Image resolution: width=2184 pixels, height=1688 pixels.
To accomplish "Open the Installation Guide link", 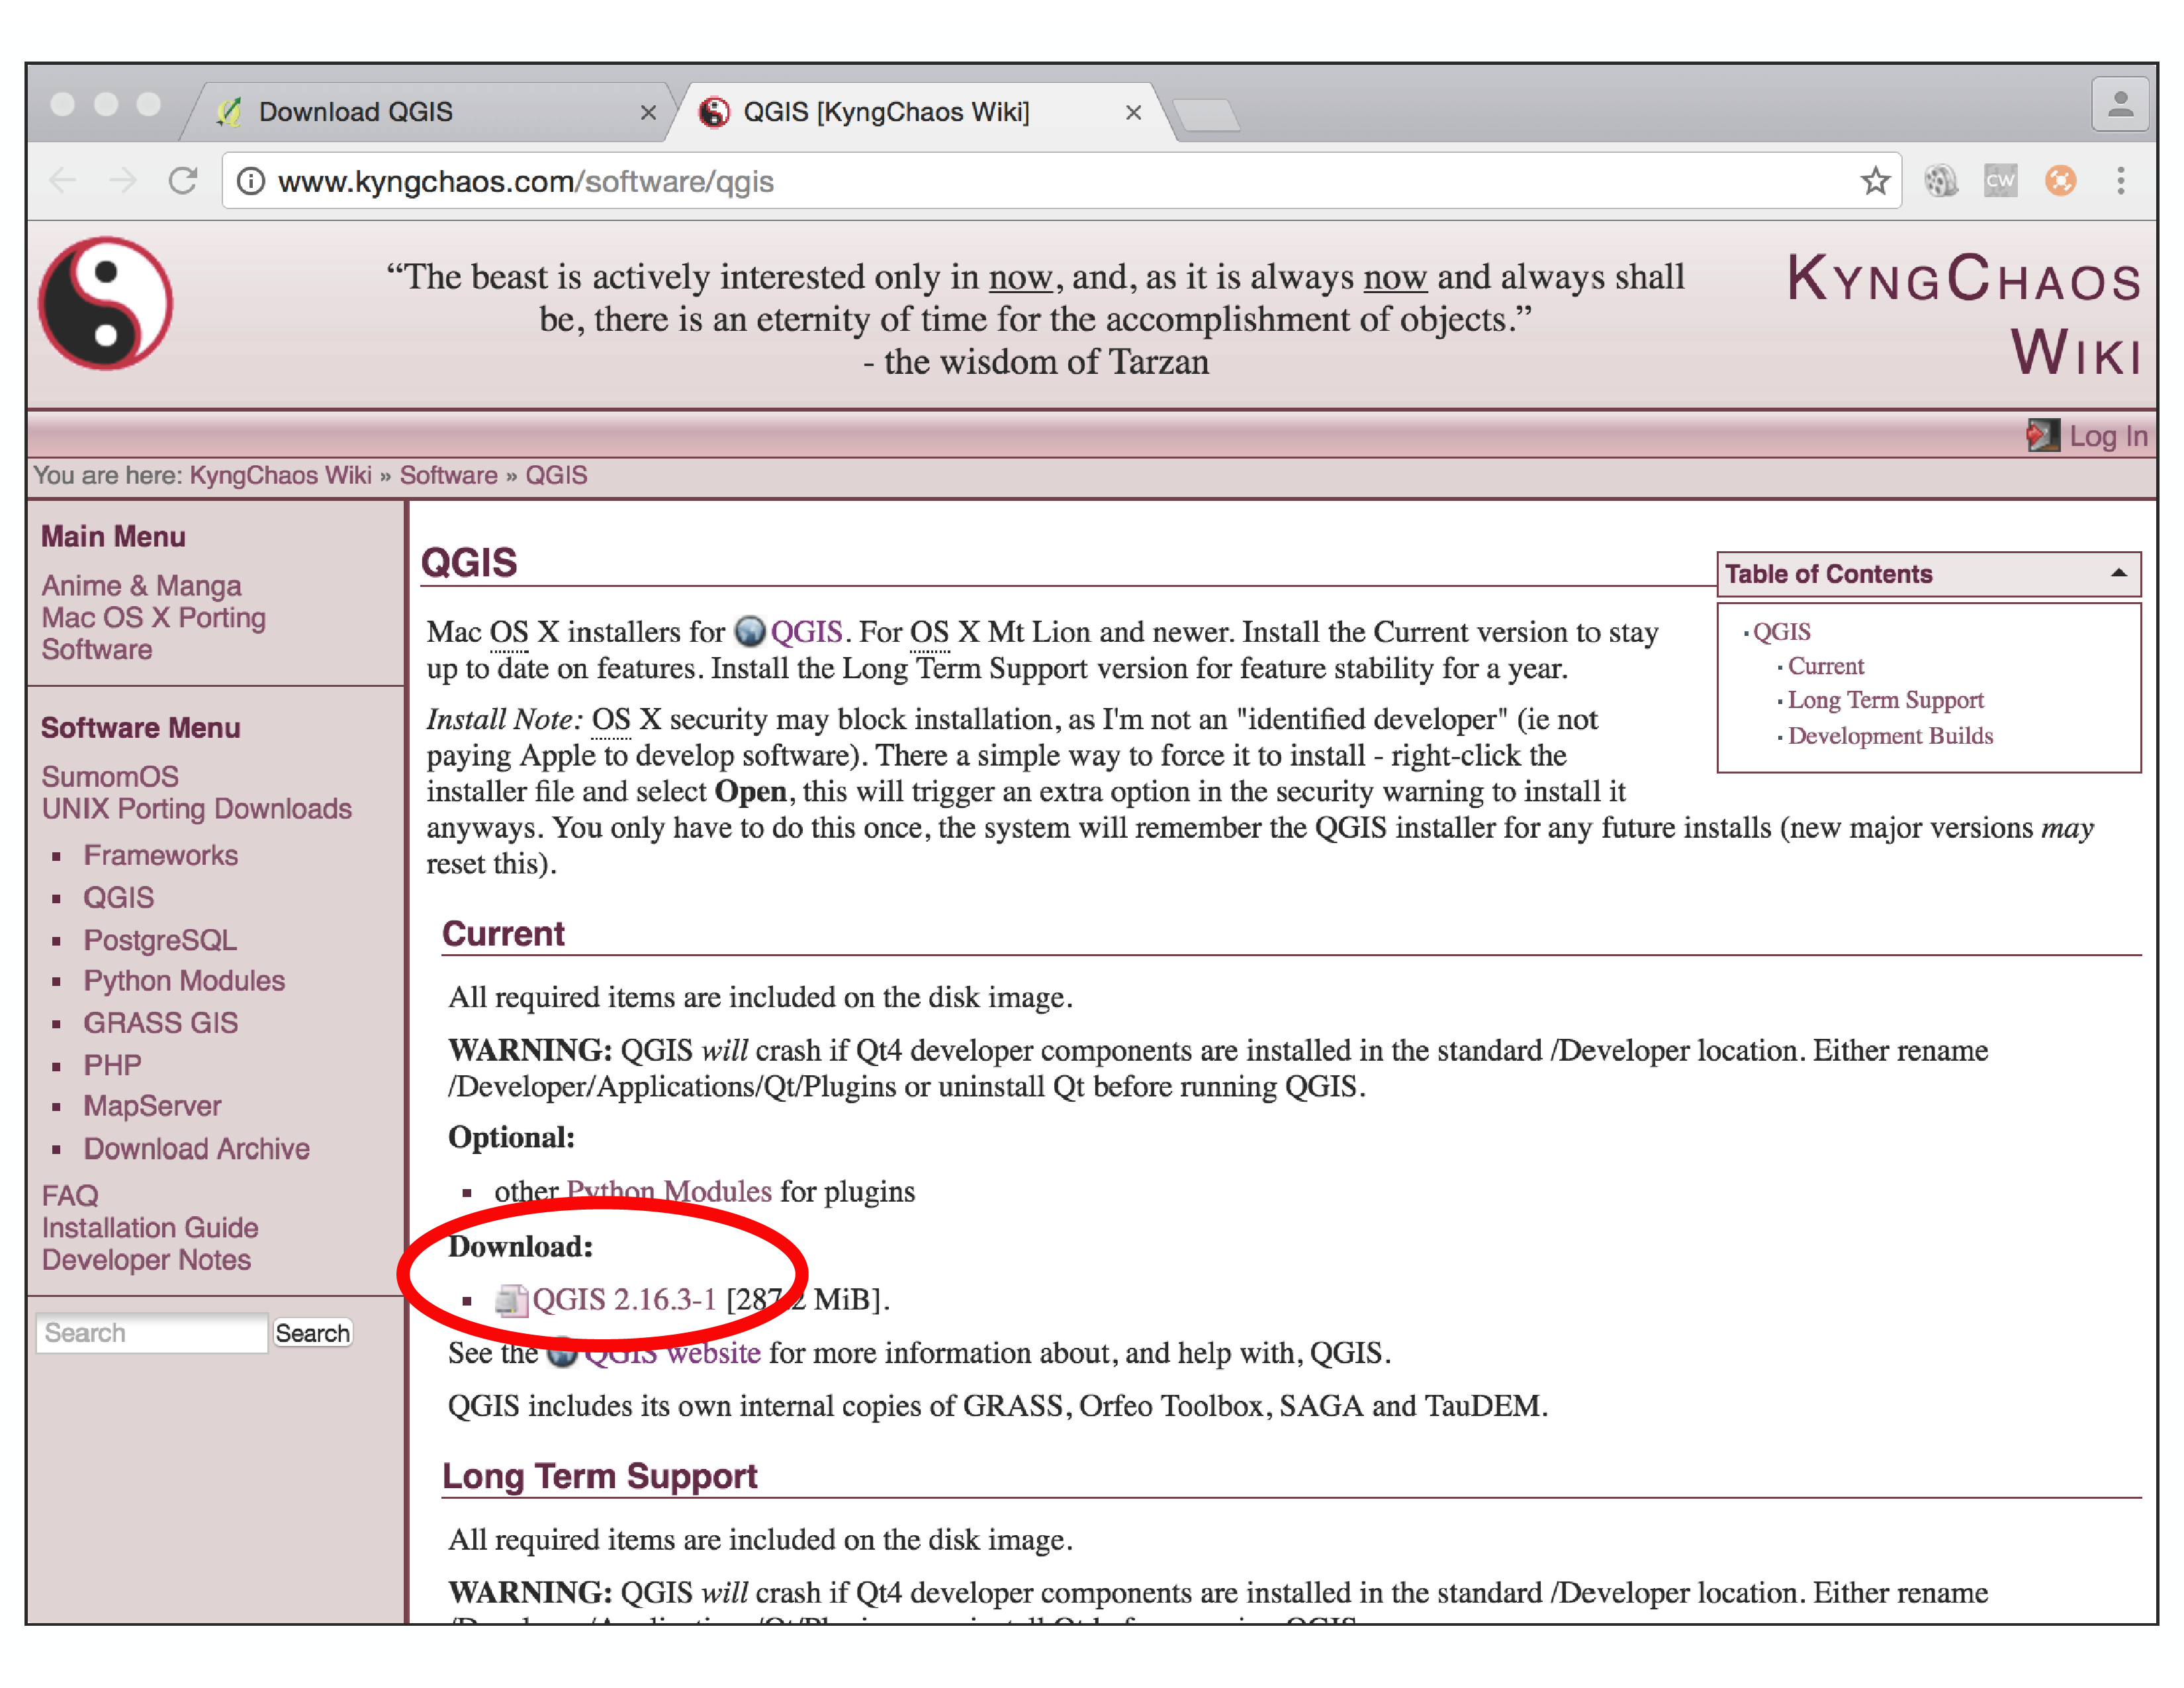I will pyautogui.click(x=150, y=1227).
